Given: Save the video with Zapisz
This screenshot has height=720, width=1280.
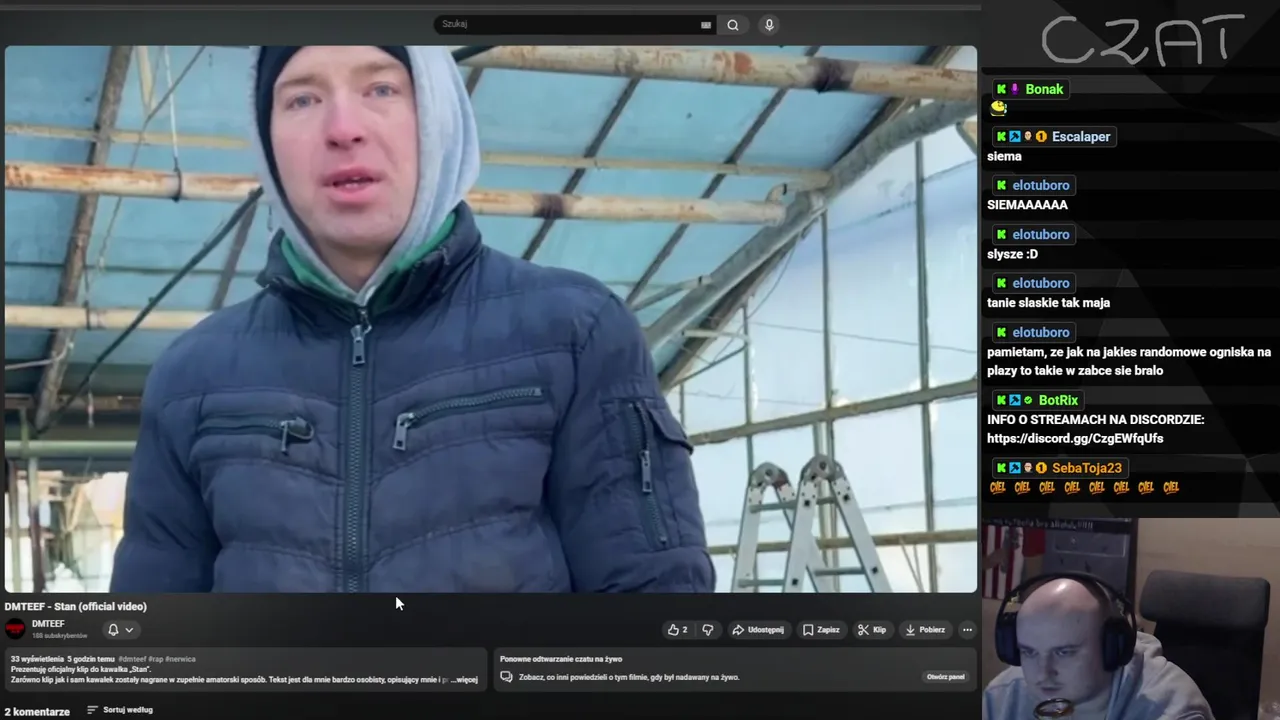Looking at the screenshot, I should click(821, 630).
